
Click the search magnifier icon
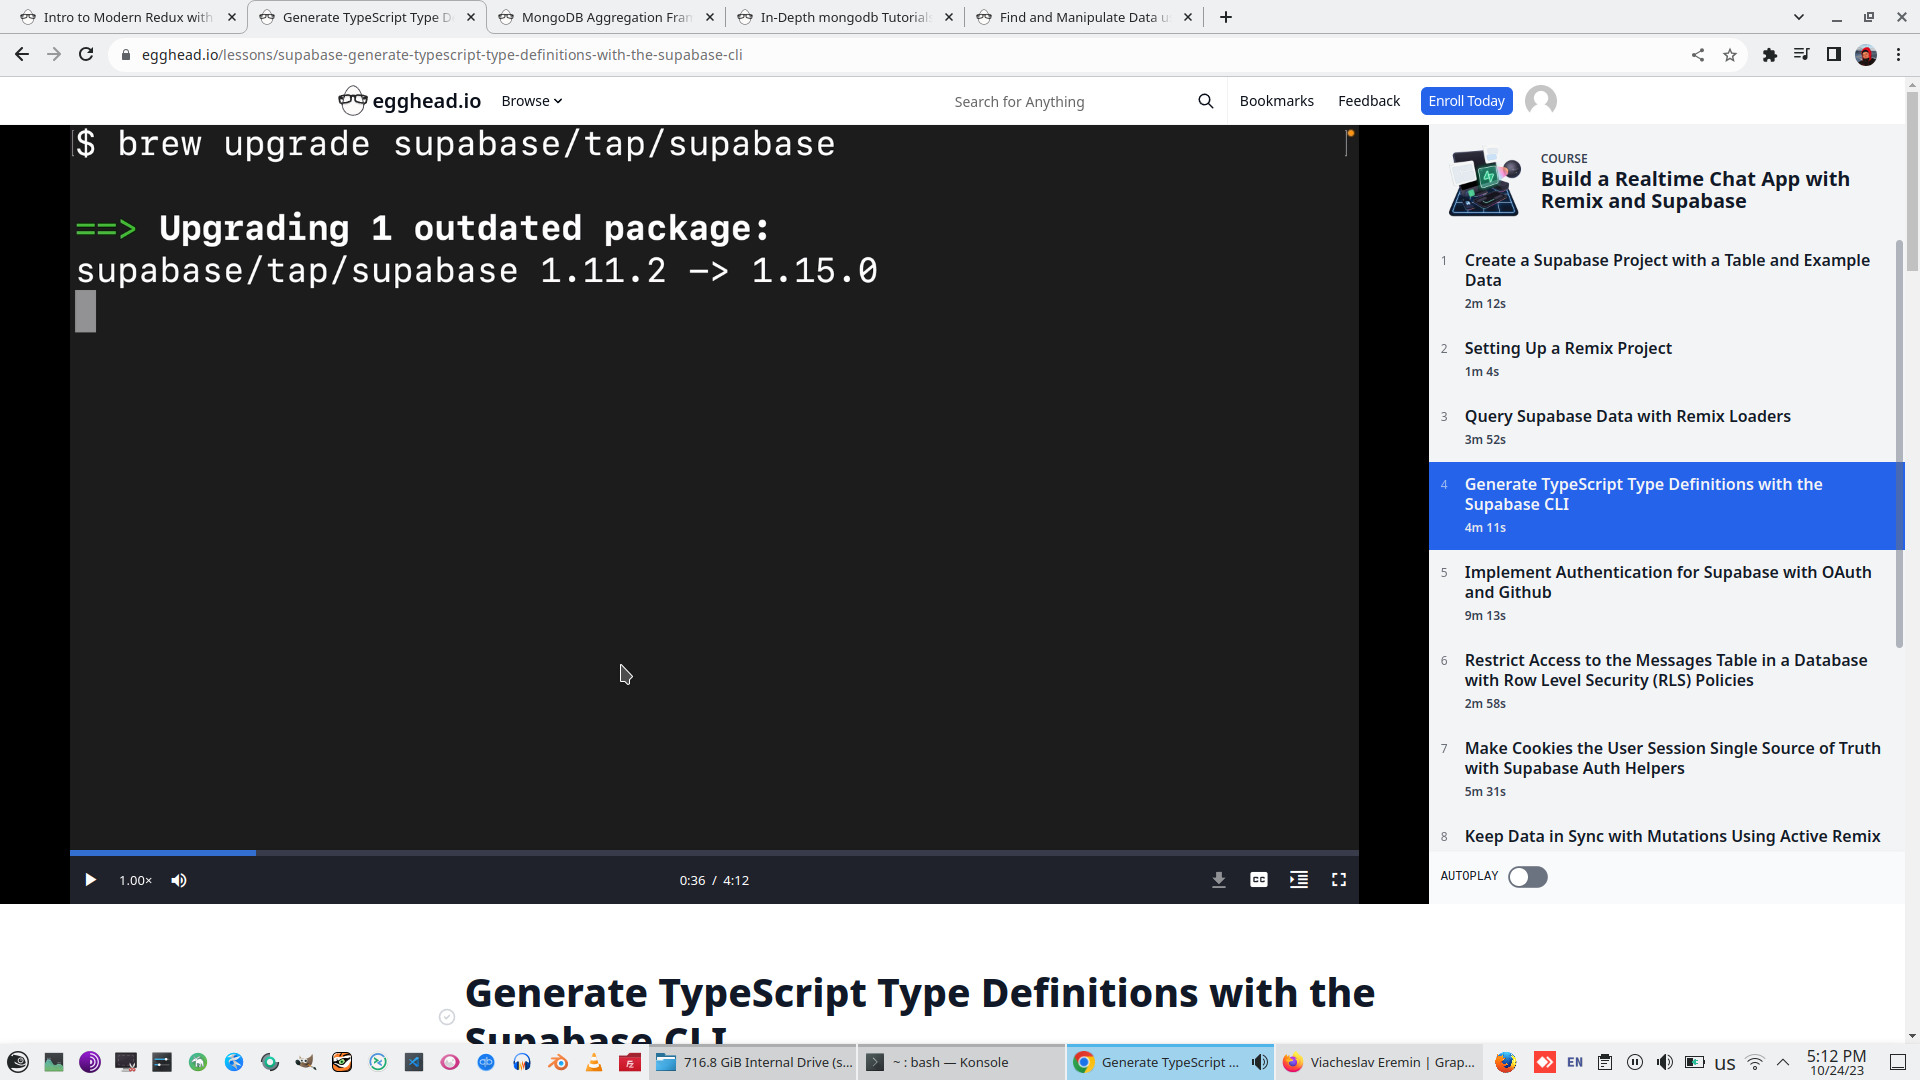coord(1206,101)
